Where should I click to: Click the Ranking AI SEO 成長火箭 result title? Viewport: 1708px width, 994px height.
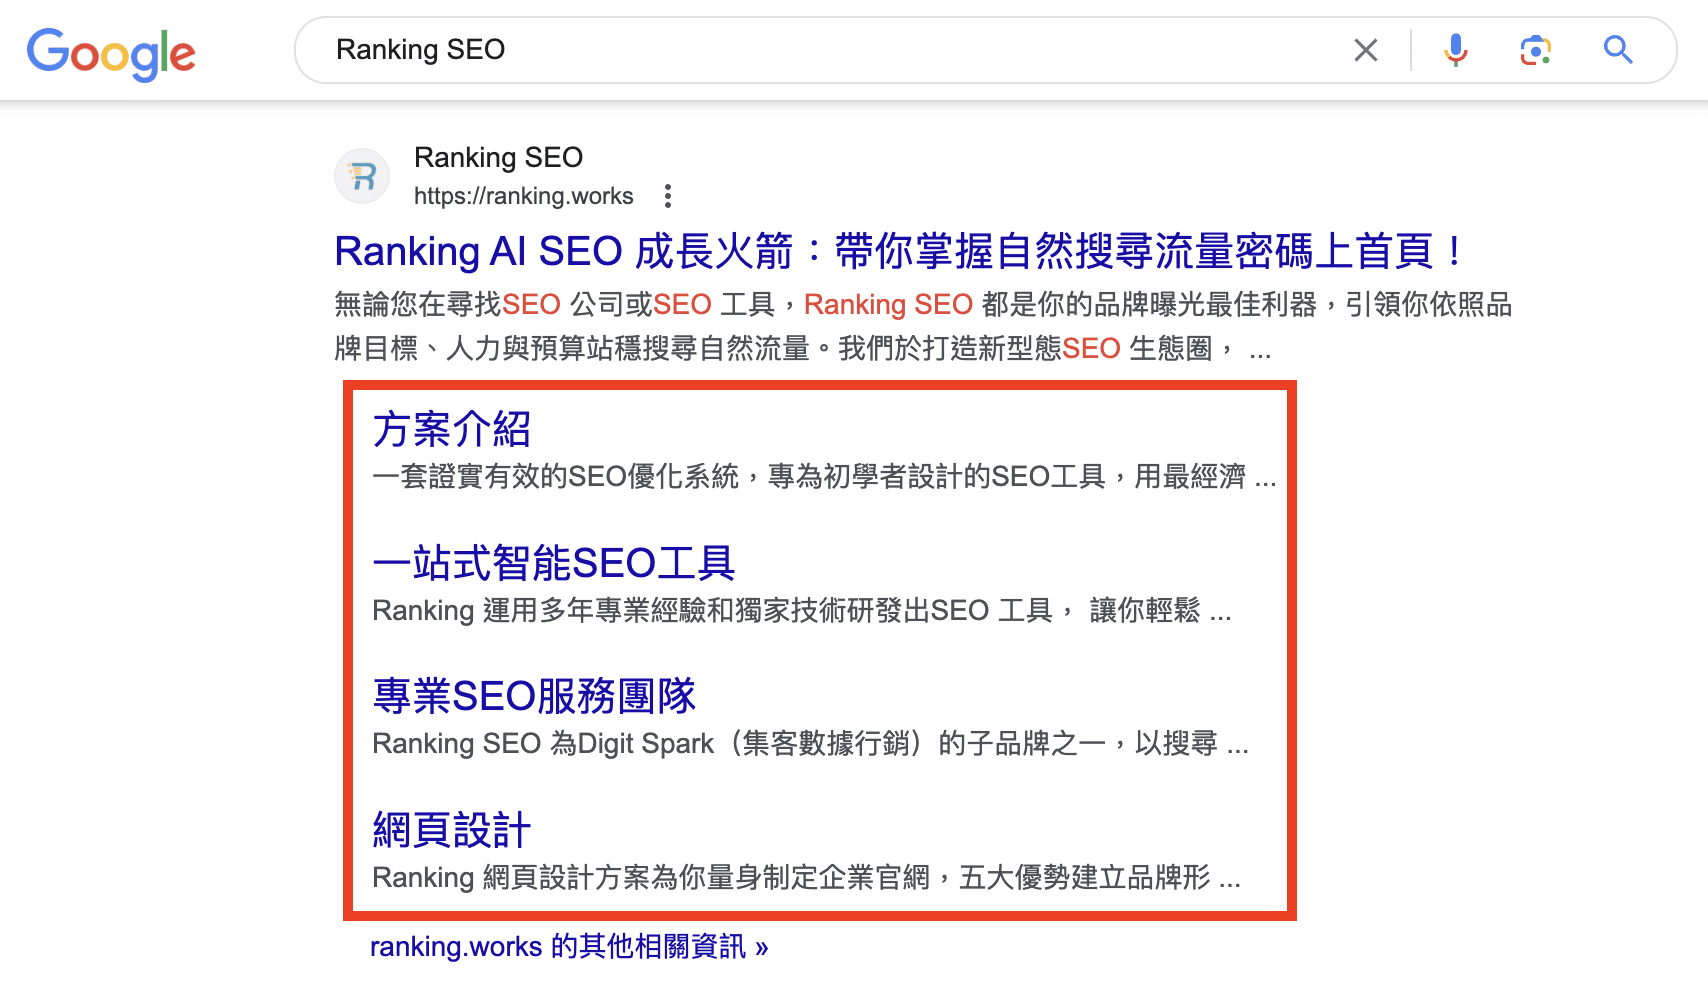(897, 252)
